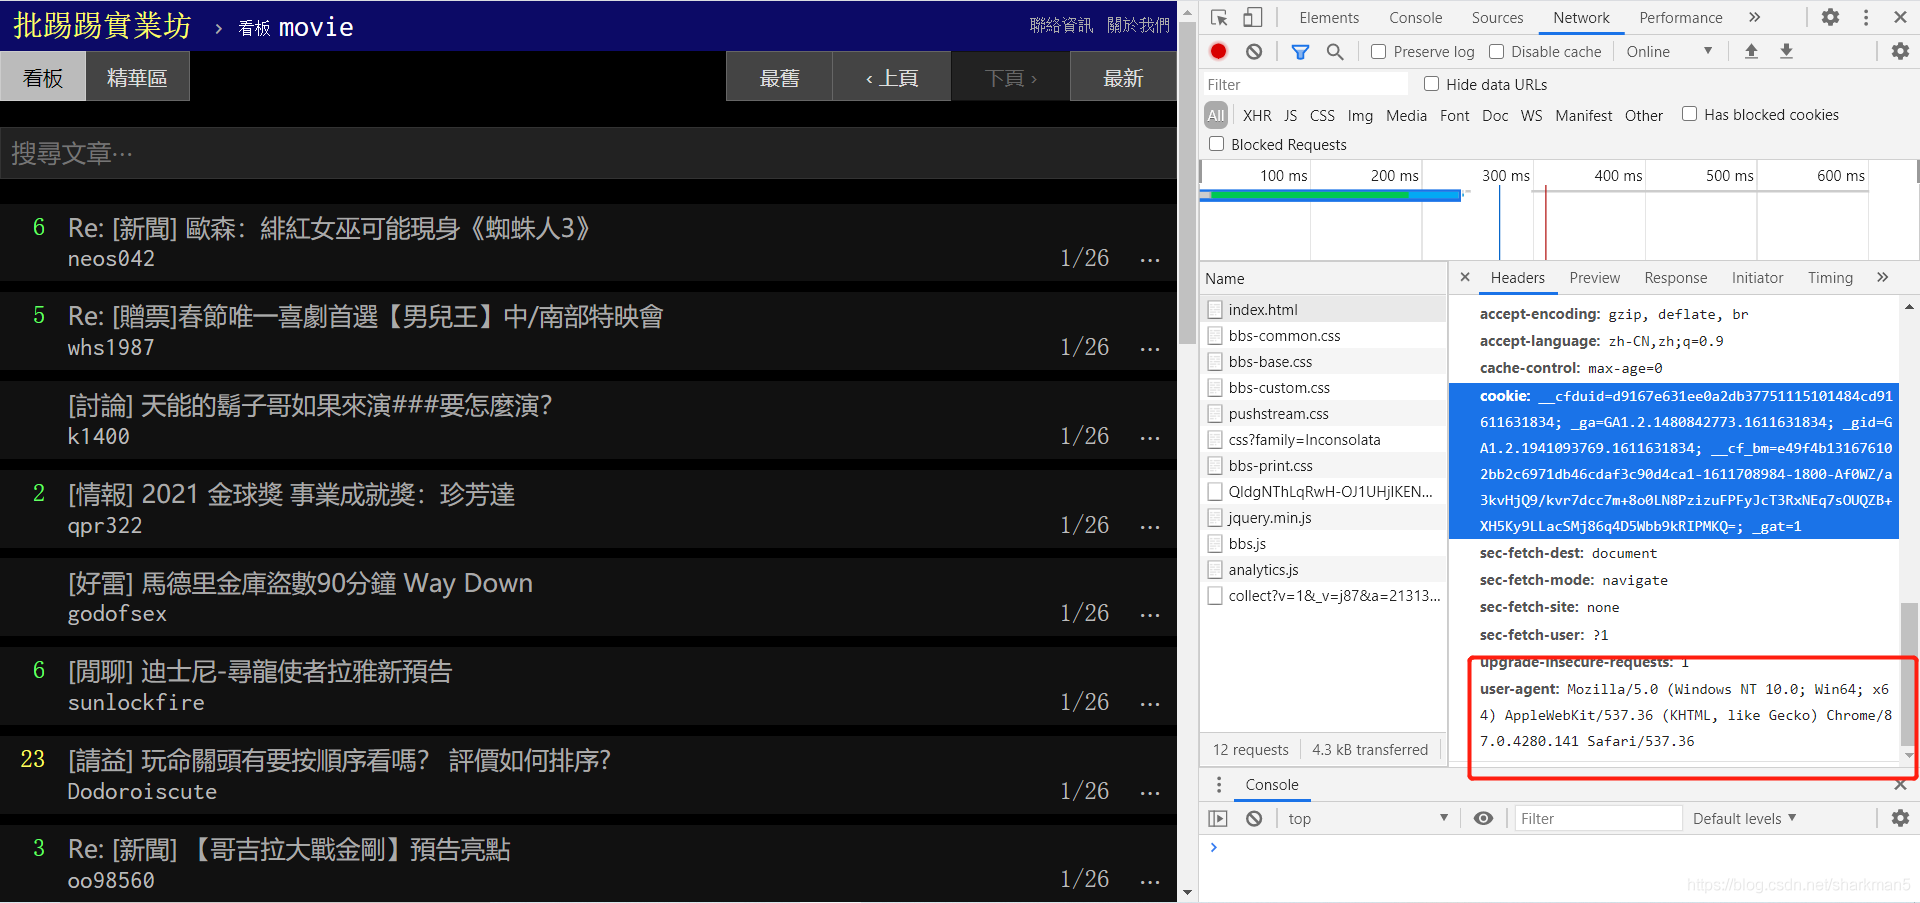This screenshot has height=903, width=1920.
Task: Click the import HAR file upload icon
Action: 1751,51
